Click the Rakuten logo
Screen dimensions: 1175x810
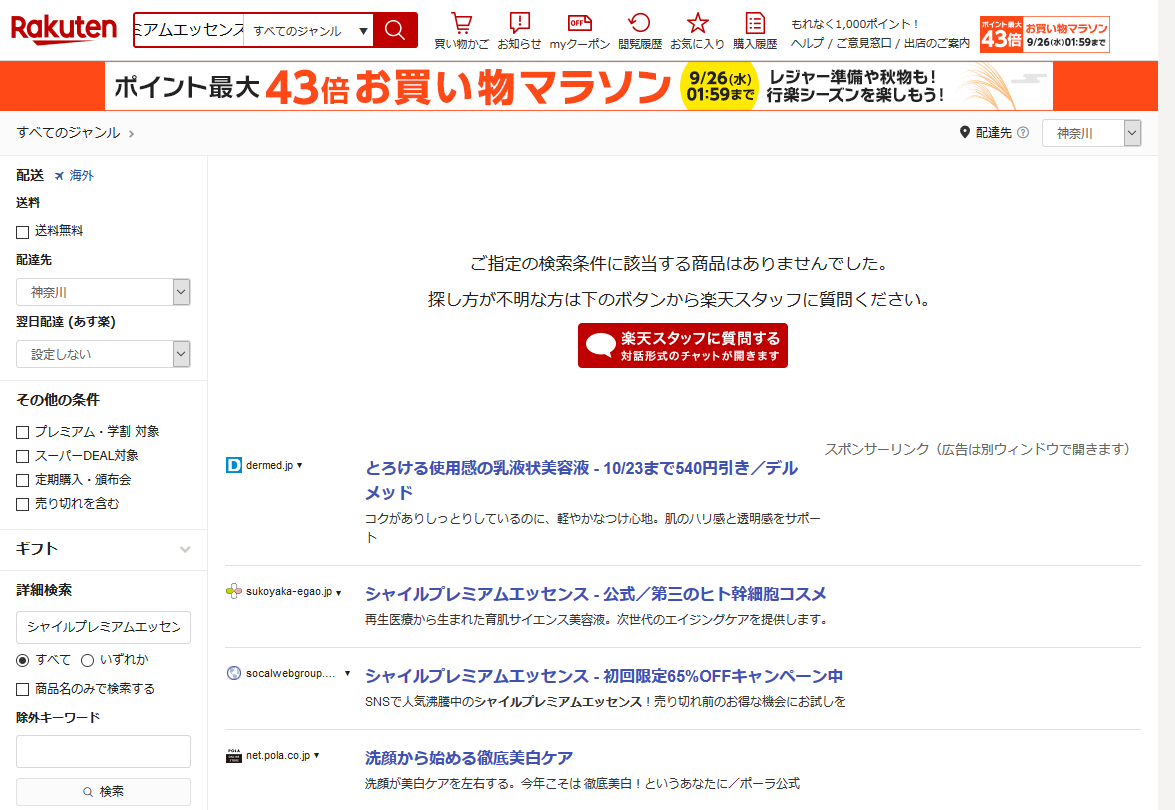click(x=64, y=30)
